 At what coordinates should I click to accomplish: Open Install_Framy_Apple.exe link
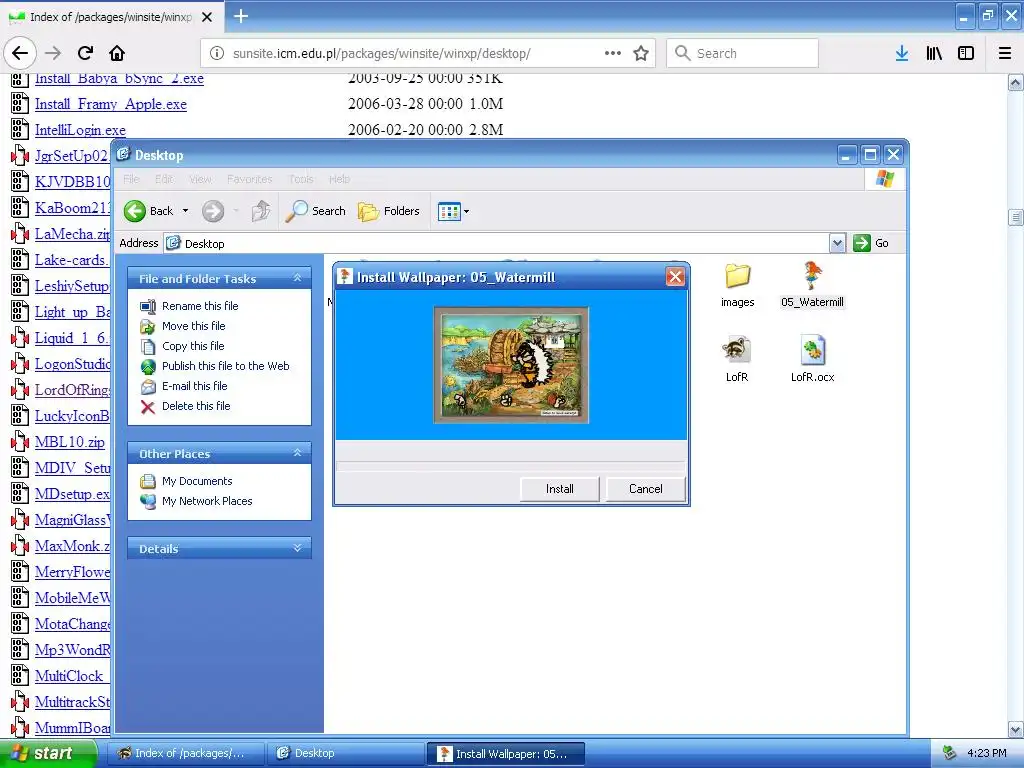pyautogui.click(x=110, y=104)
